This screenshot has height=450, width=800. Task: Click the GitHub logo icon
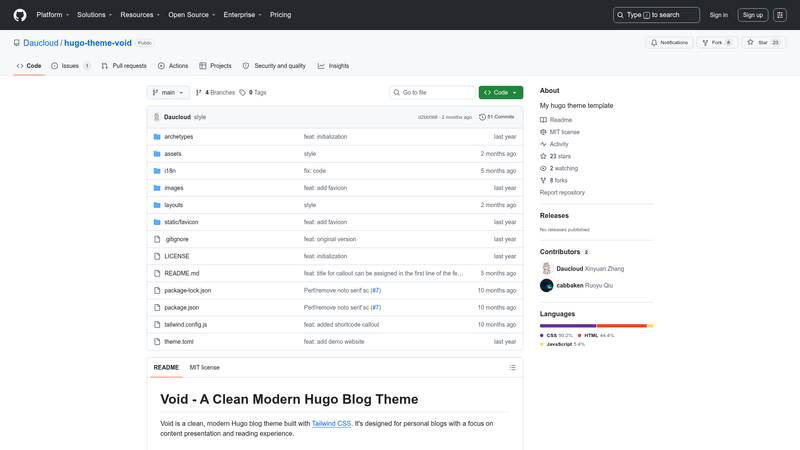[x=20, y=15]
